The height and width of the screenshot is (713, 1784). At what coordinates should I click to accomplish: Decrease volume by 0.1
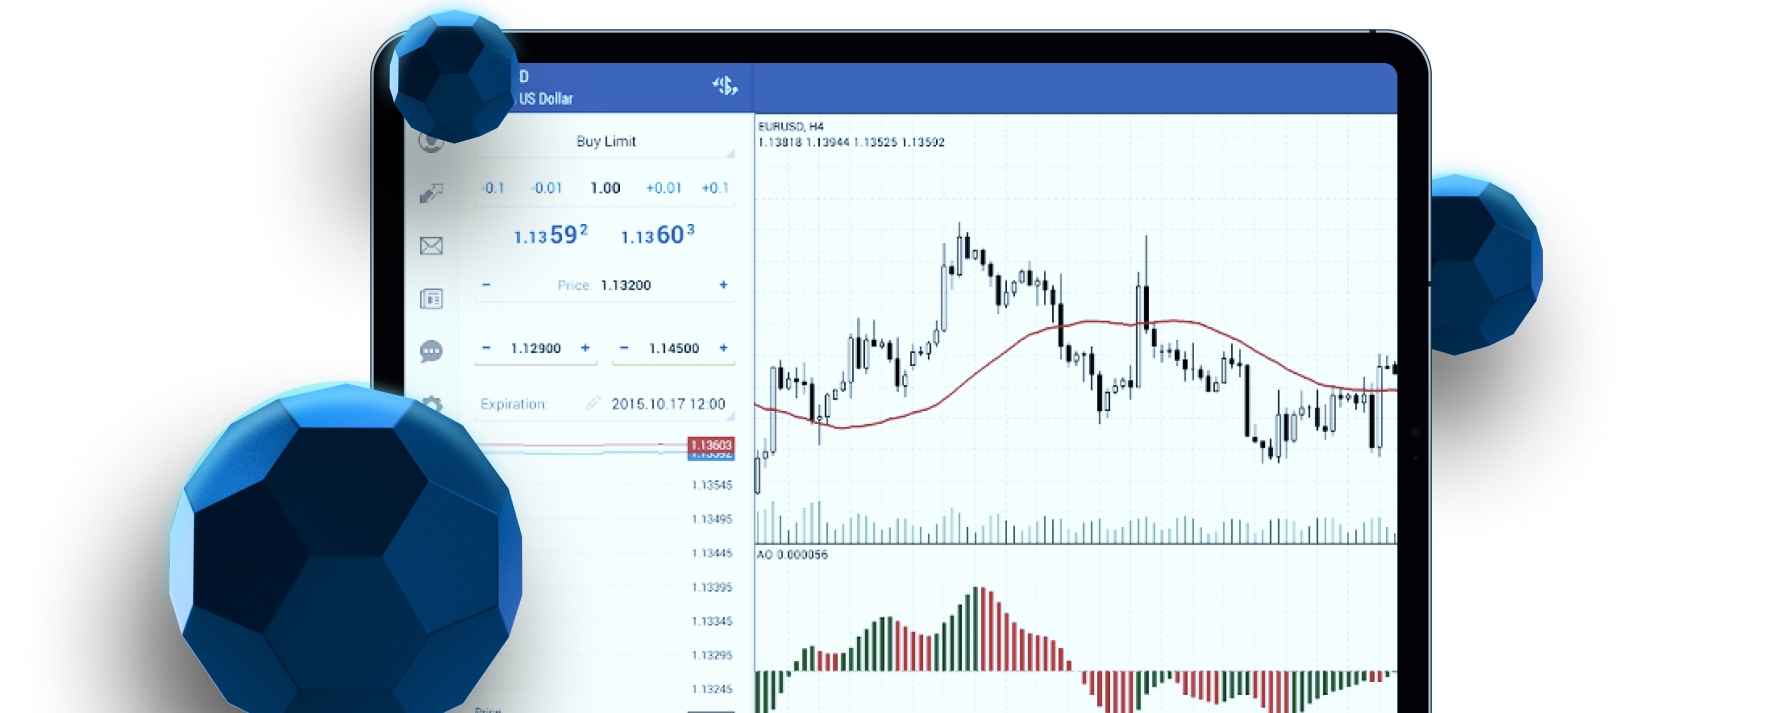click(493, 188)
